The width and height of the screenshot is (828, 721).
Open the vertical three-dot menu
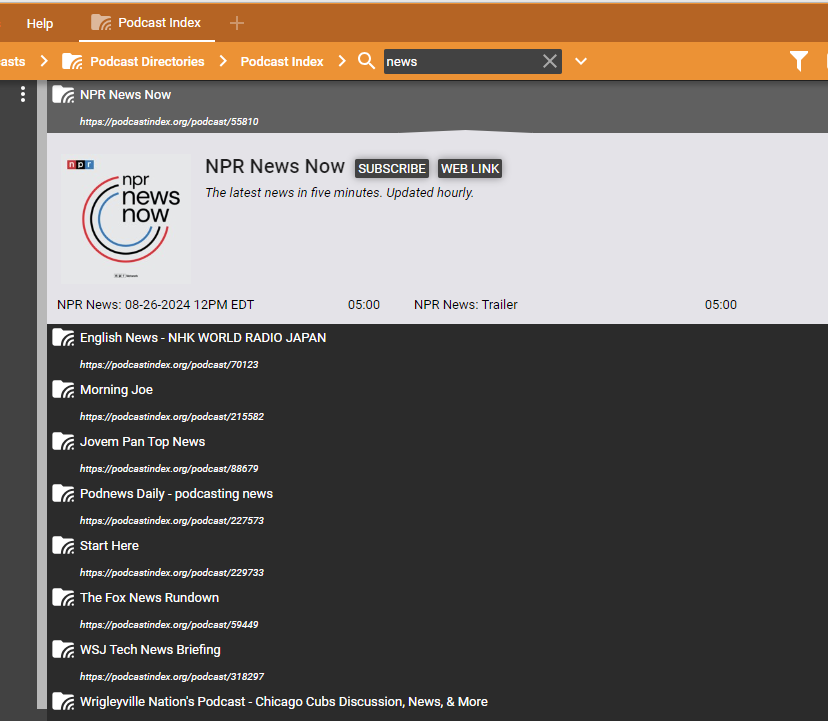[x=23, y=94]
